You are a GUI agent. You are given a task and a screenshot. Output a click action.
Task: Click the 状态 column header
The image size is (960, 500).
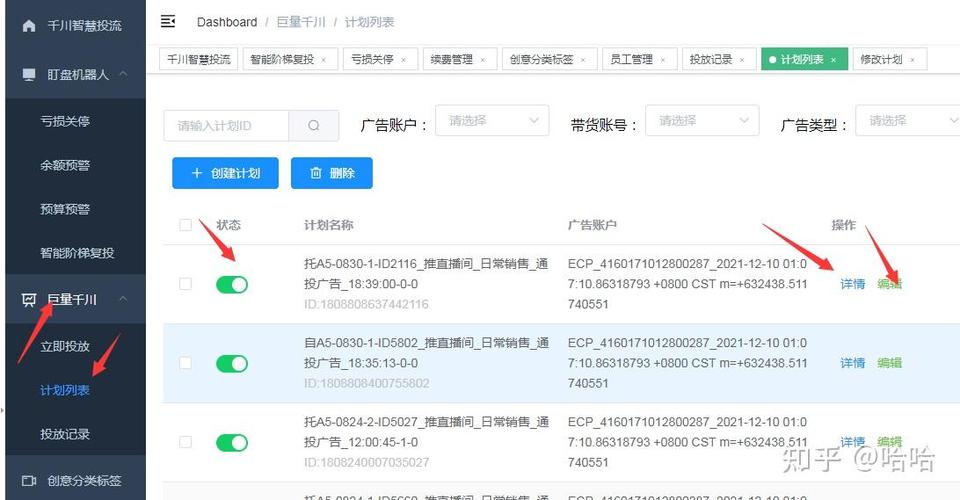(228, 225)
